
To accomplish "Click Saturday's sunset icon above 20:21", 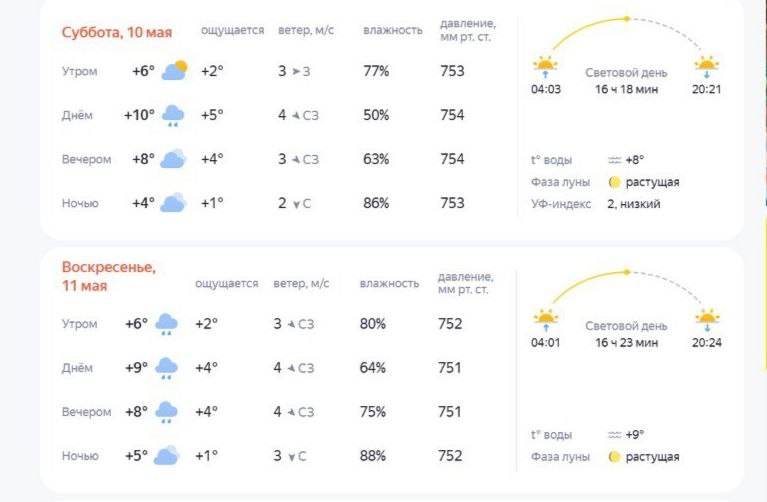I will pos(706,67).
